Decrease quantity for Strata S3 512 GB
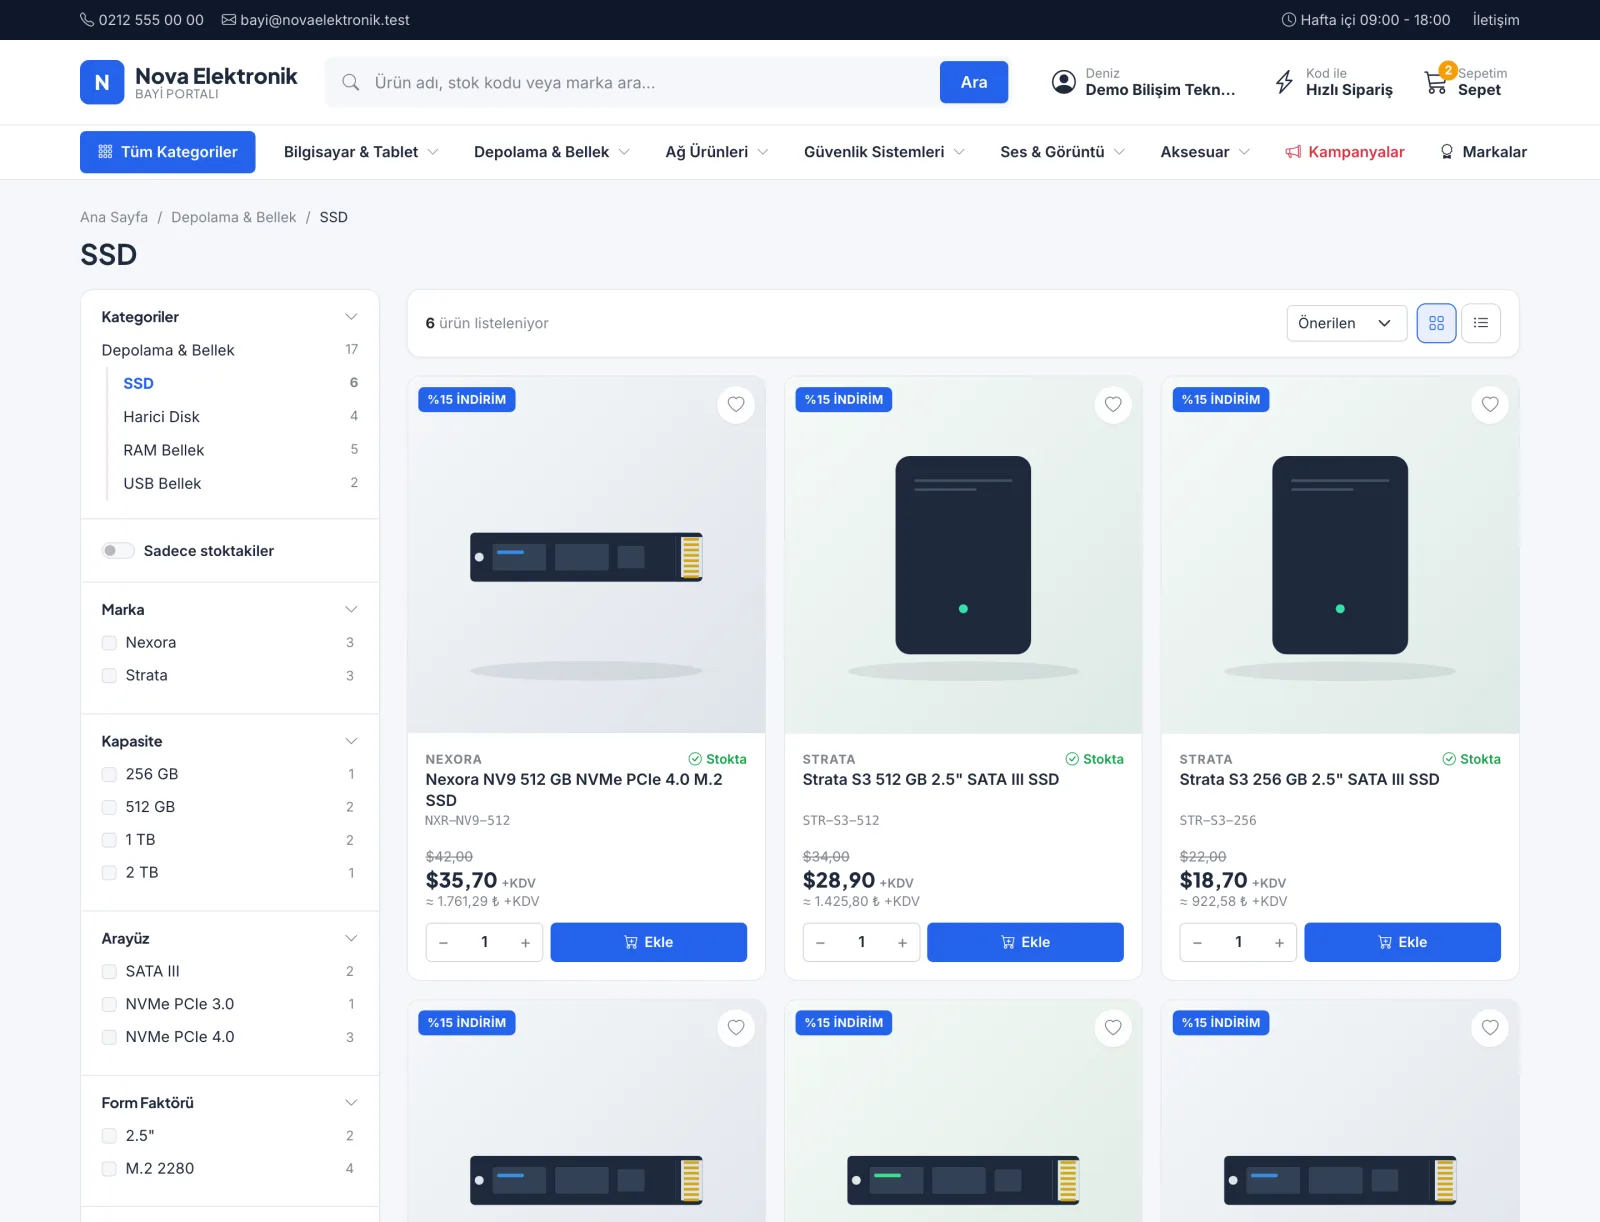The height and width of the screenshot is (1222, 1600). point(820,942)
